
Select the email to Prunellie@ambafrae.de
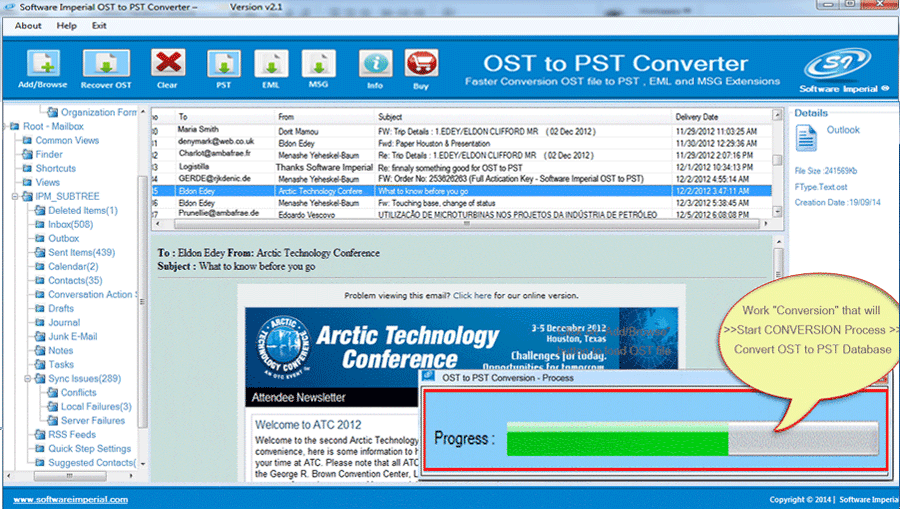461,214
